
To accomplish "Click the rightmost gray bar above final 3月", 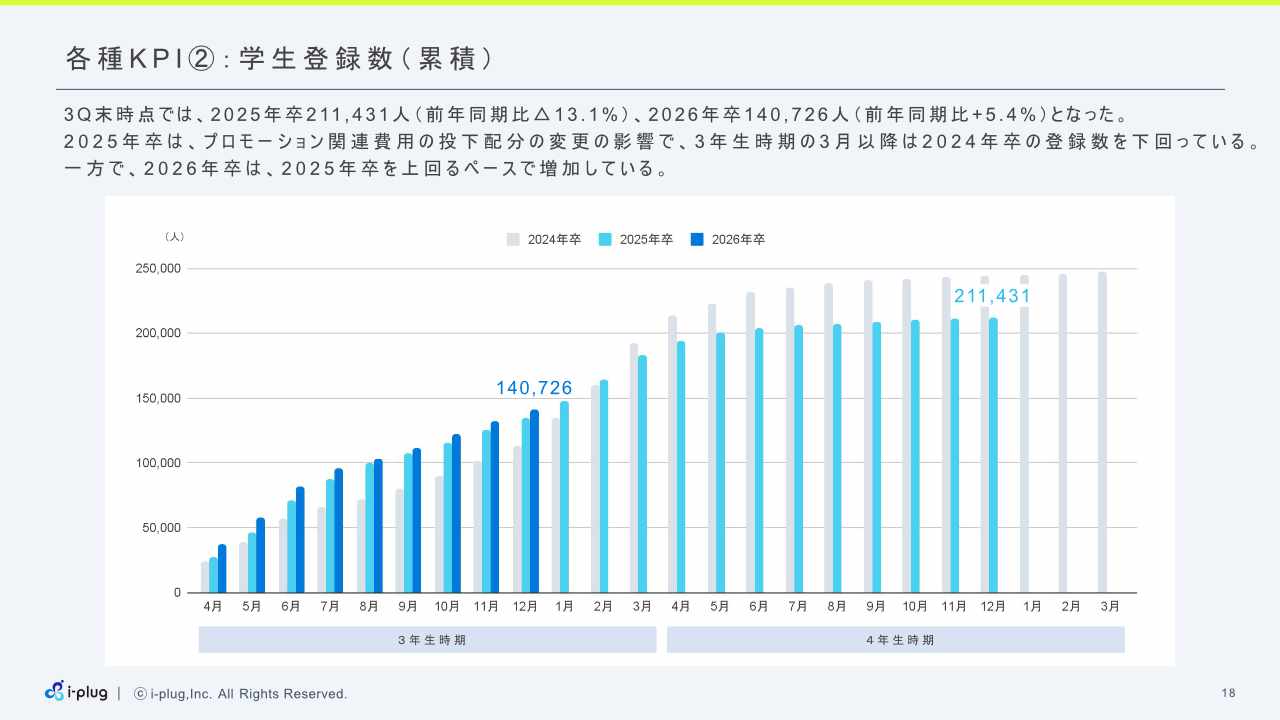I will [x=1102, y=432].
